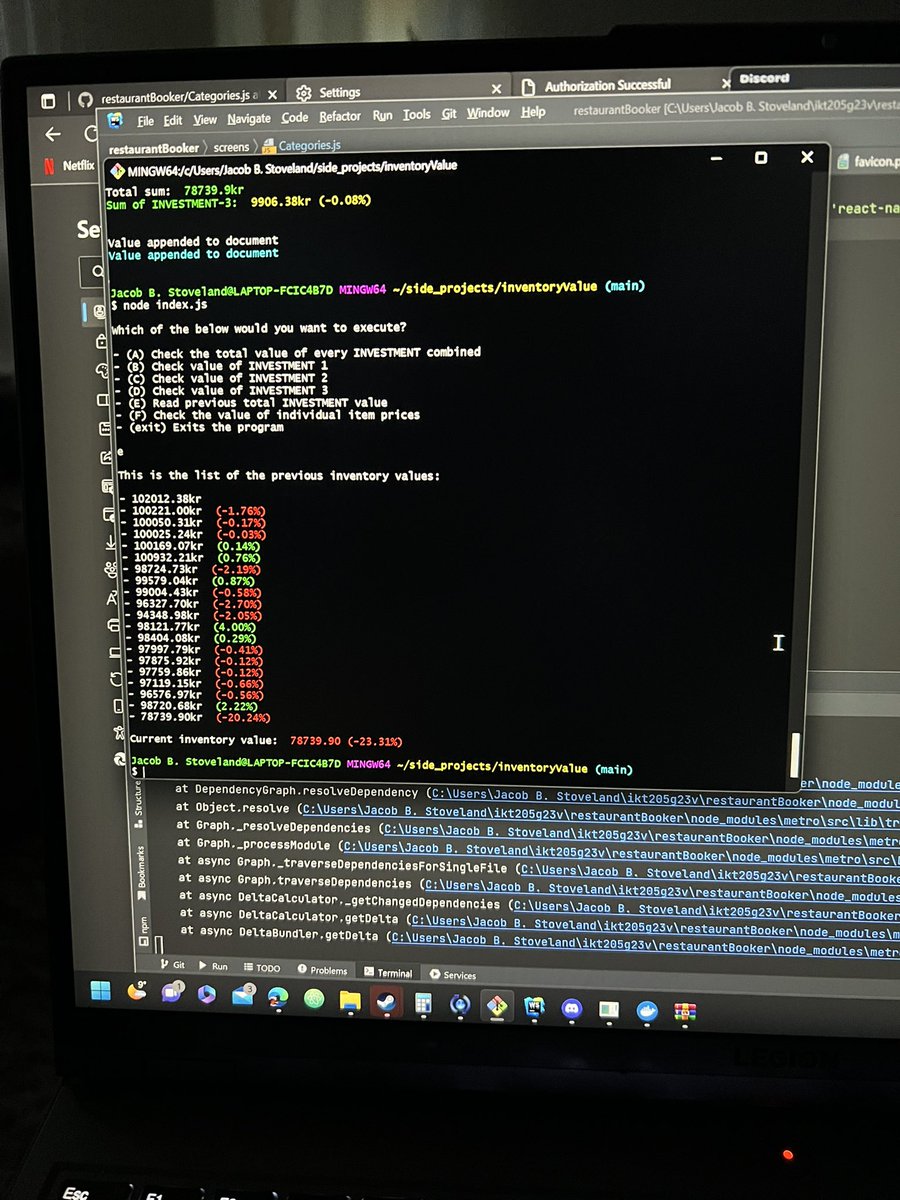Open WinRAR from the taskbar

coord(685,1011)
